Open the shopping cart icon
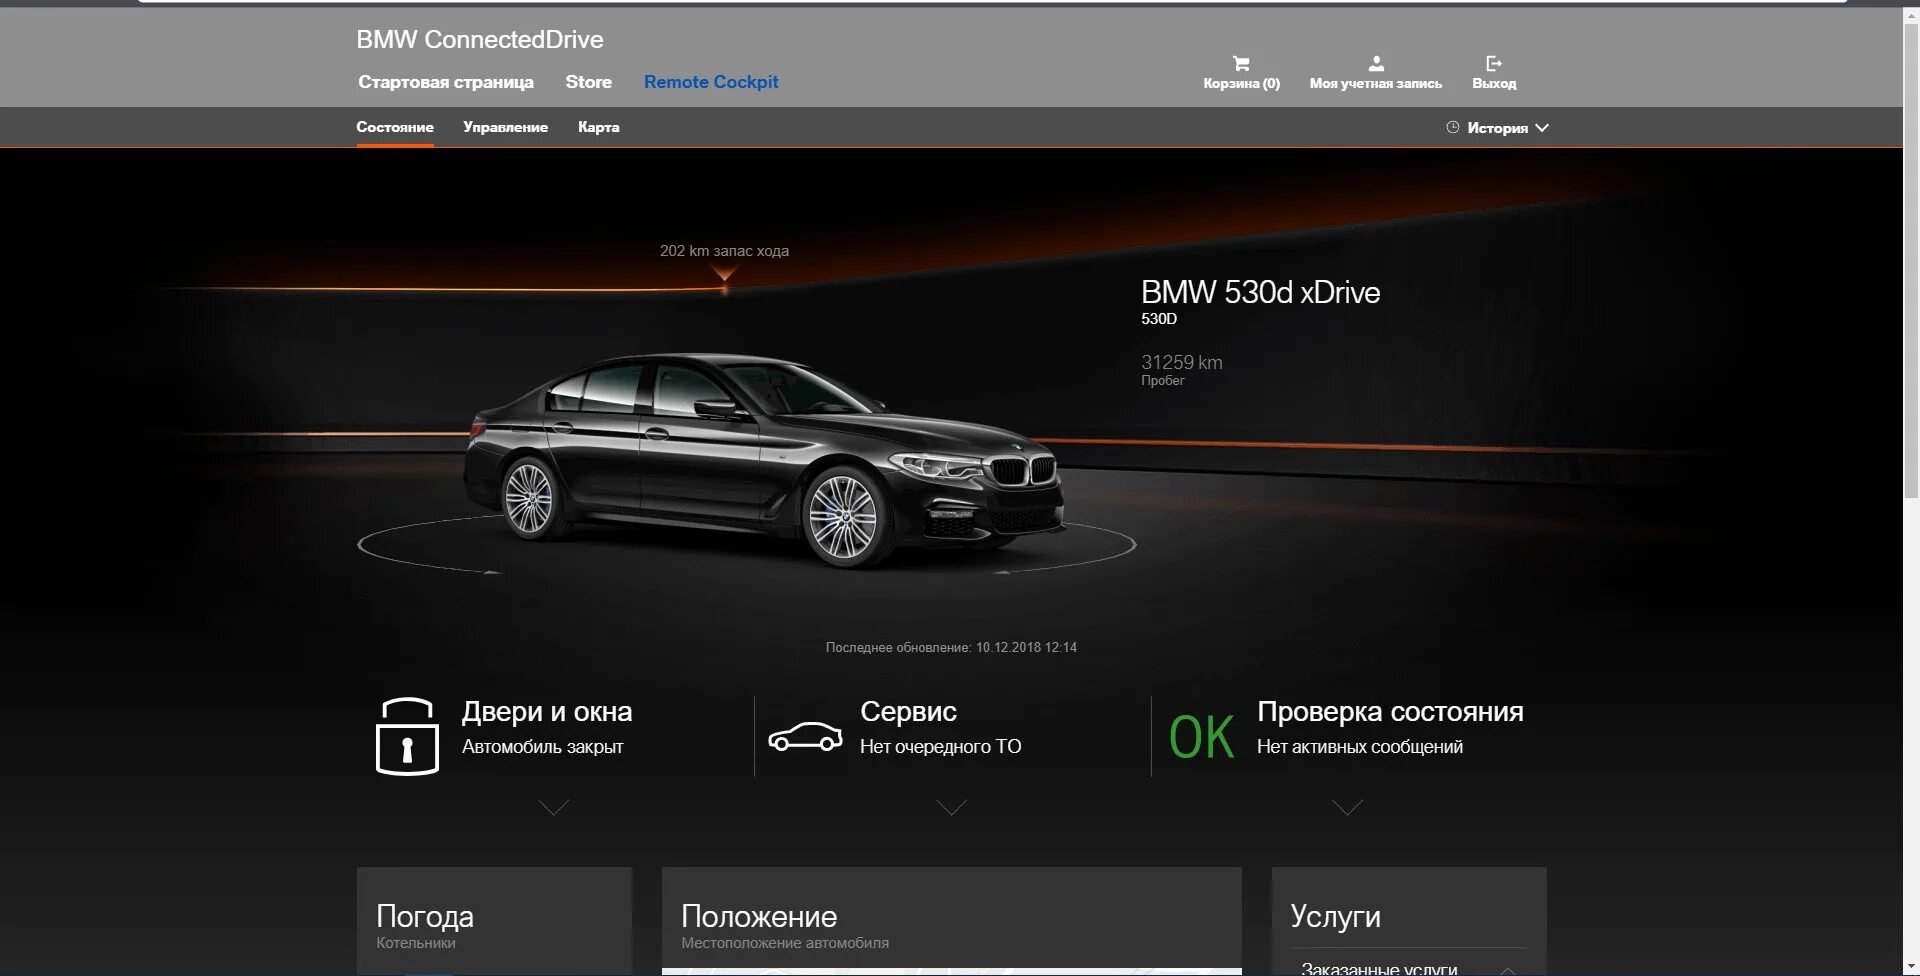Screen dimensions: 1920x976 [1241, 63]
